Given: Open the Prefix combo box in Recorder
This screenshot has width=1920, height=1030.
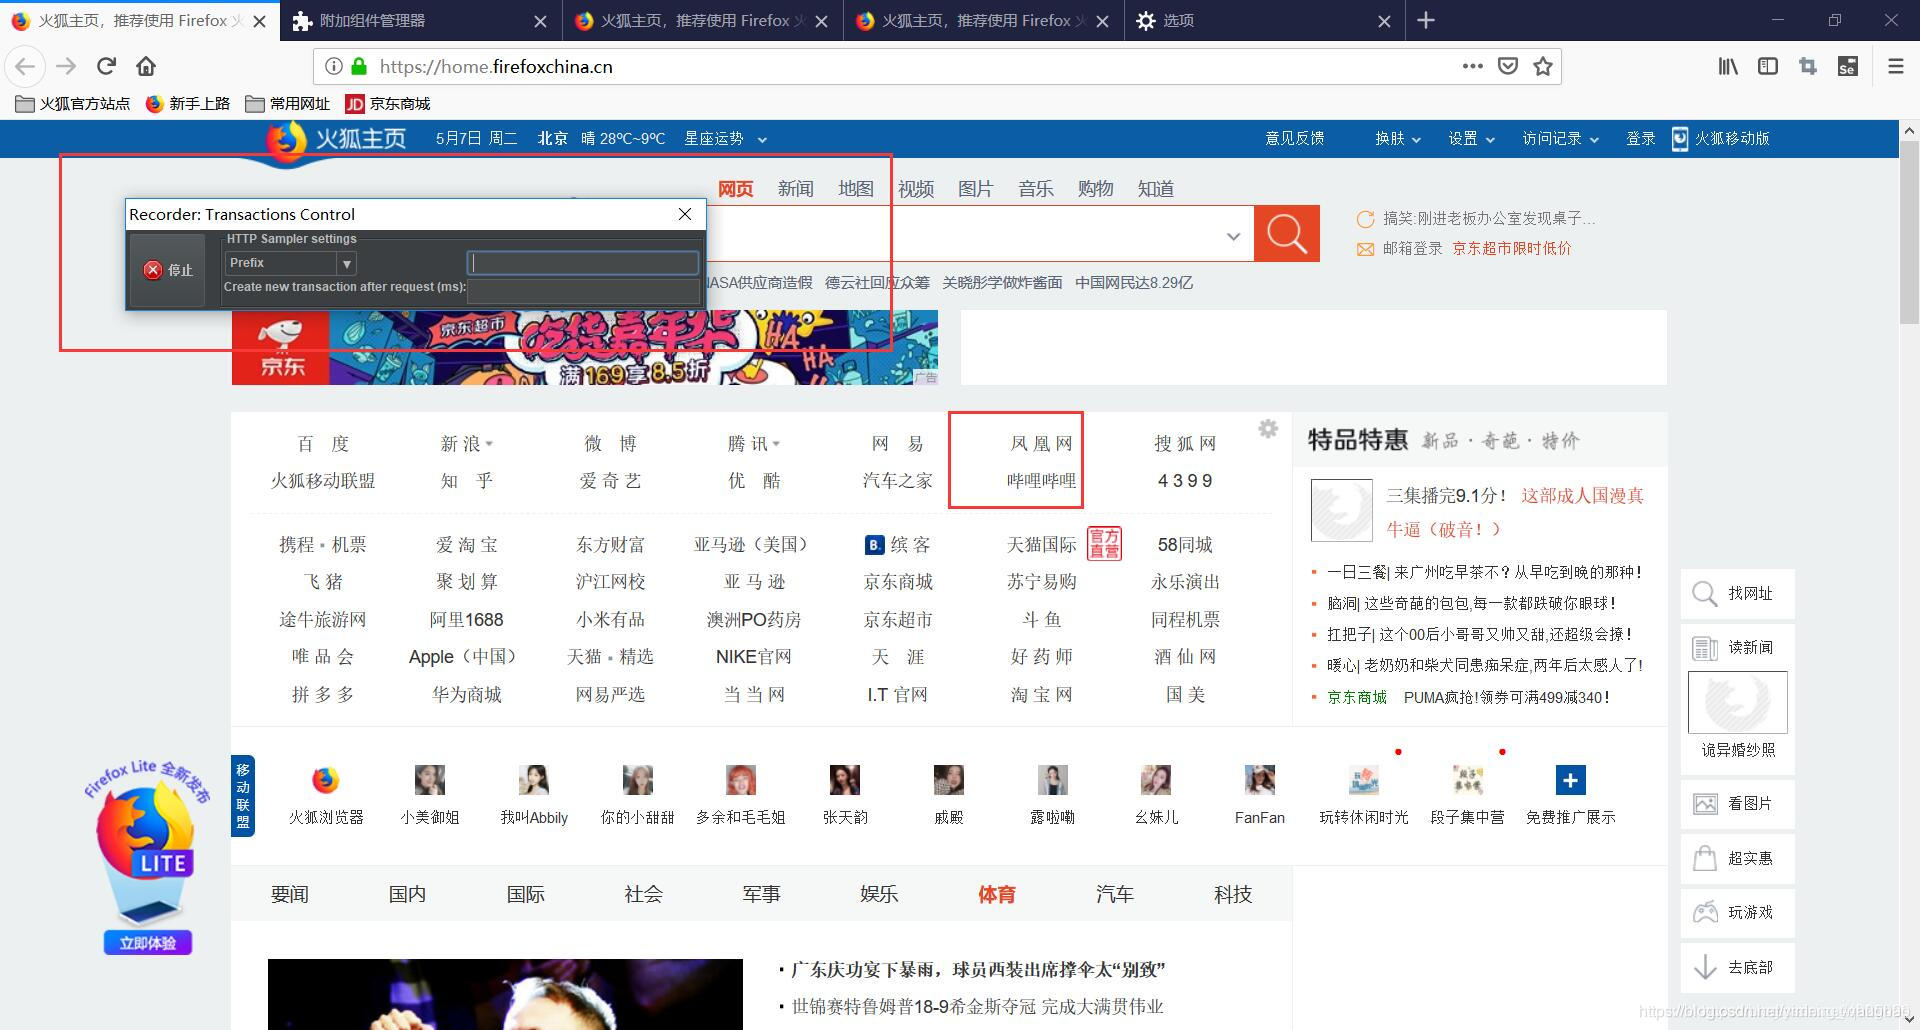Looking at the screenshot, I should pyautogui.click(x=290, y=263).
